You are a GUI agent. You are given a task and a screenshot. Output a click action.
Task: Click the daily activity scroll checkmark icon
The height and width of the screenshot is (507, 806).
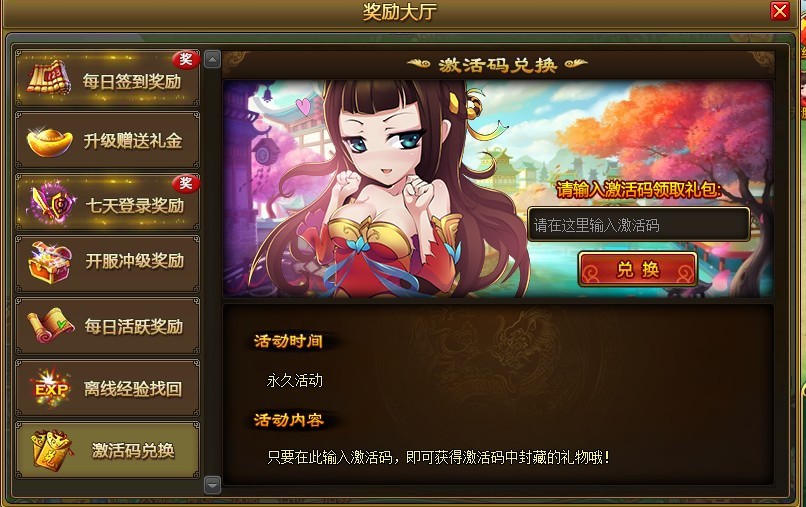point(50,325)
